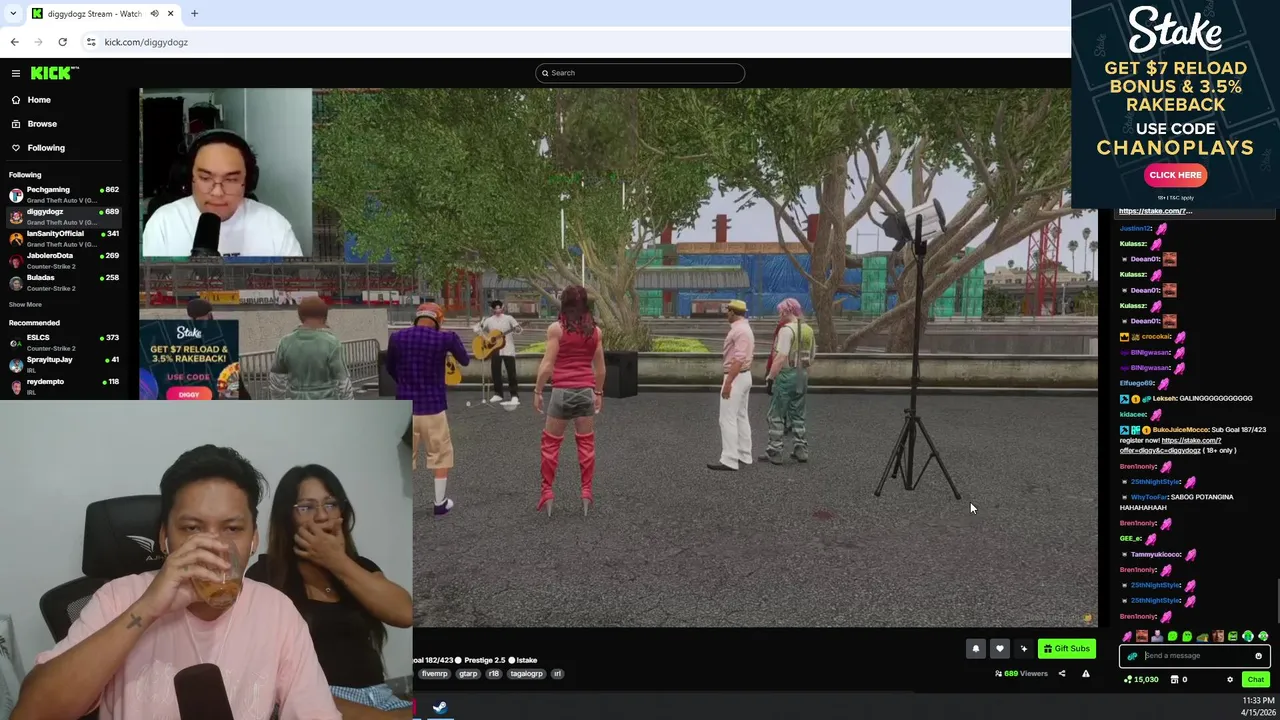Click username WhyTooFar in chat

1149,497
